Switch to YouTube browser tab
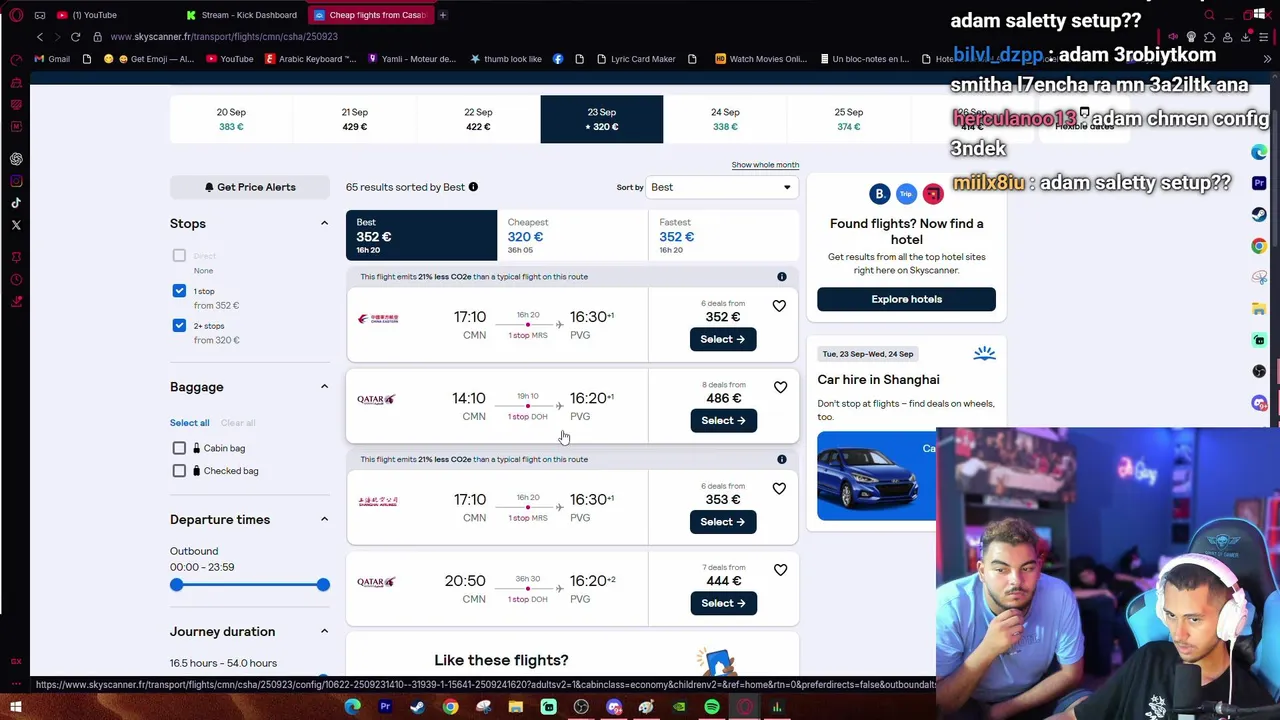 click(x=95, y=15)
